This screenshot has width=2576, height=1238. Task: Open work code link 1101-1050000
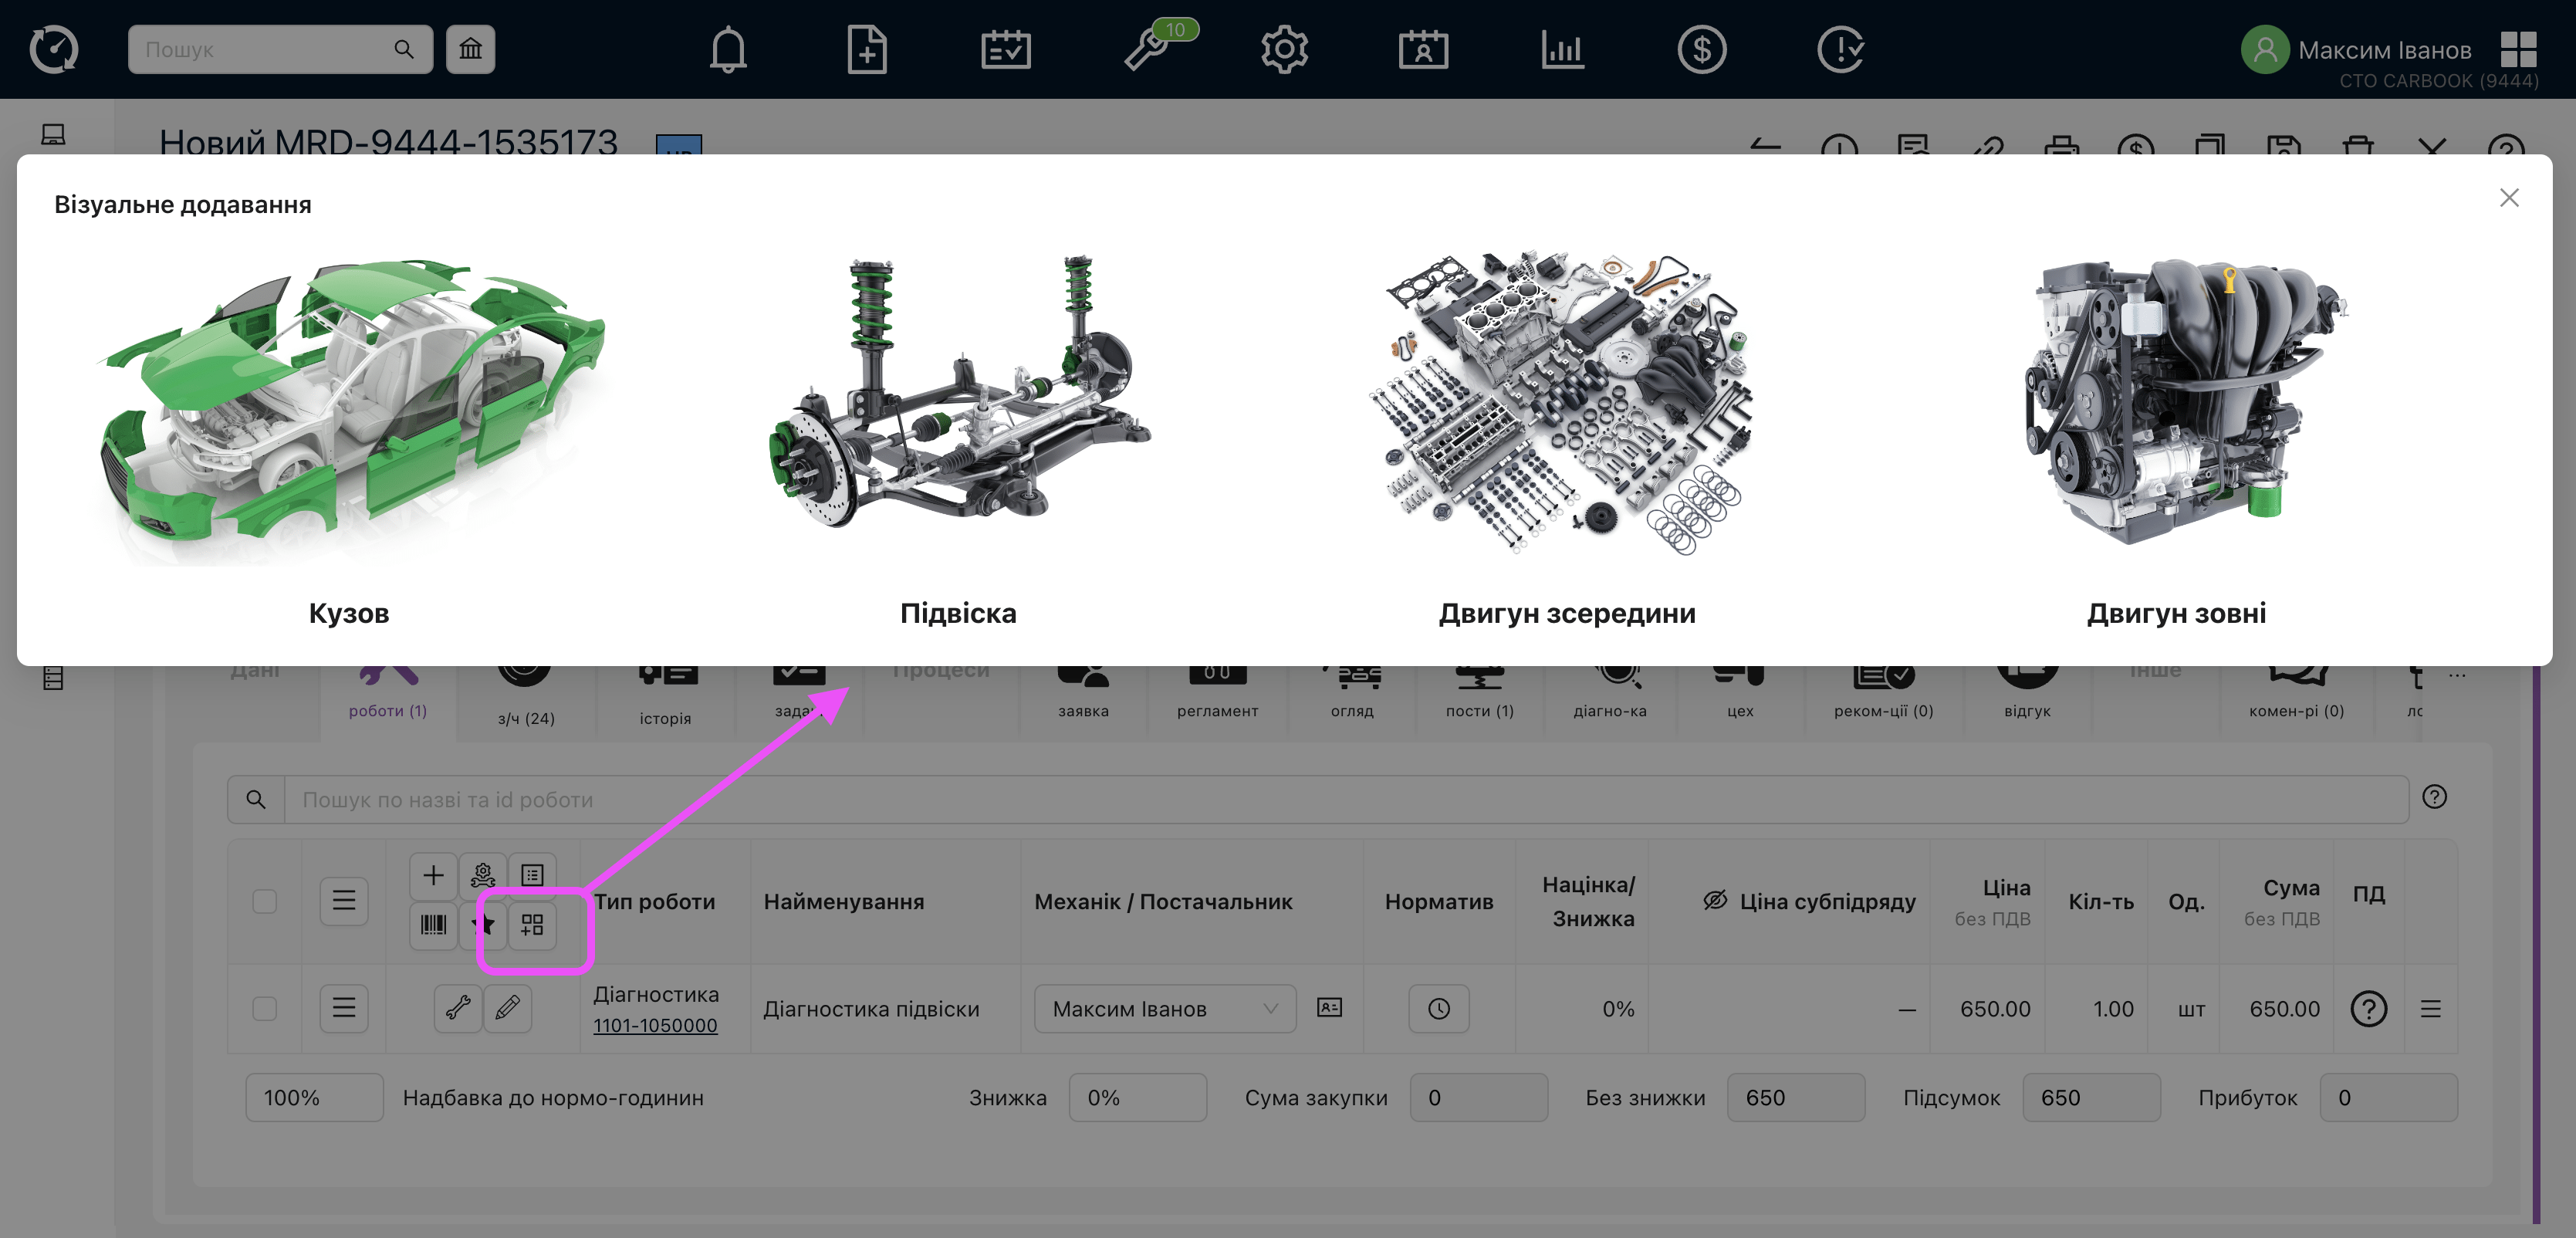[655, 1025]
